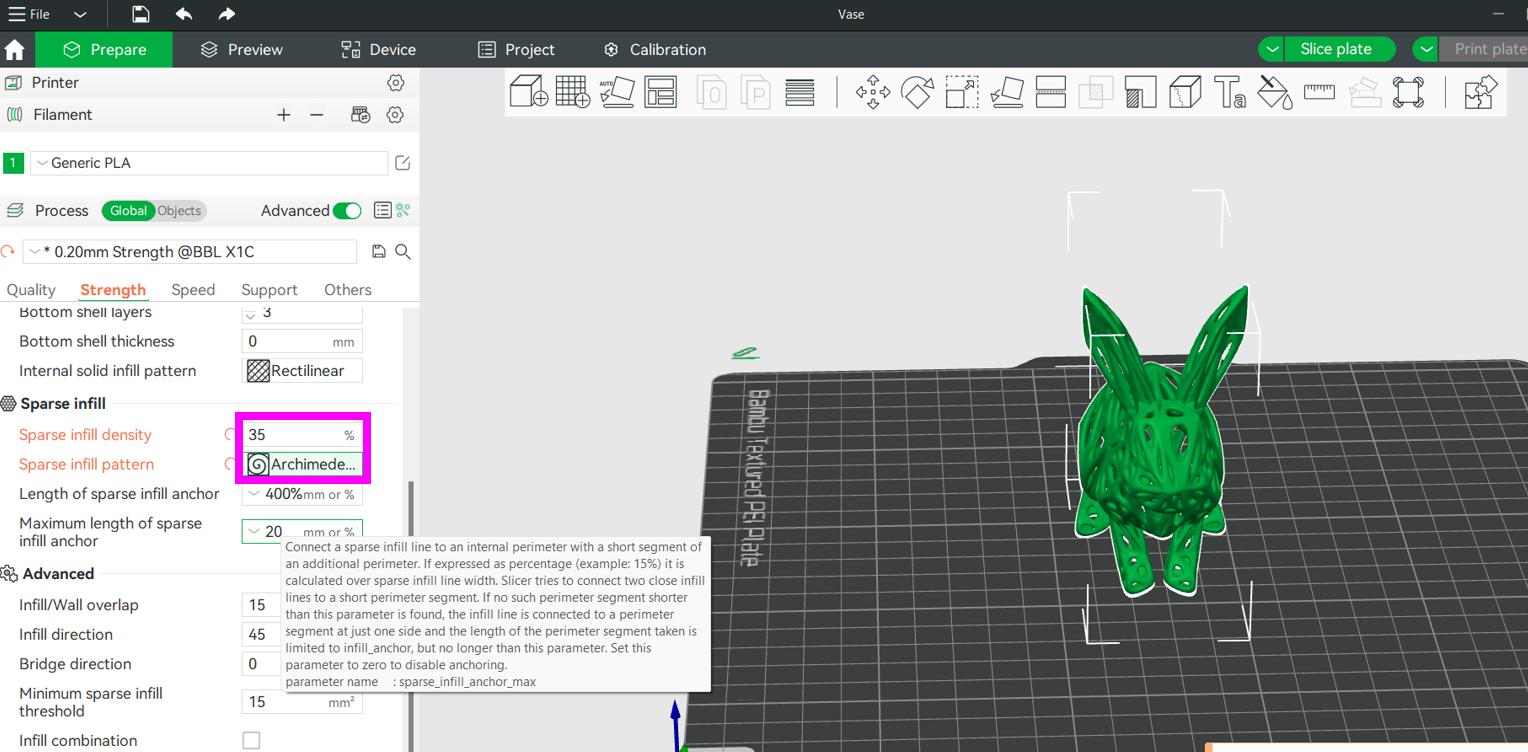The width and height of the screenshot is (1528, 752).
Task: Select the Text shape tool
Action: tap(1230, 92)
